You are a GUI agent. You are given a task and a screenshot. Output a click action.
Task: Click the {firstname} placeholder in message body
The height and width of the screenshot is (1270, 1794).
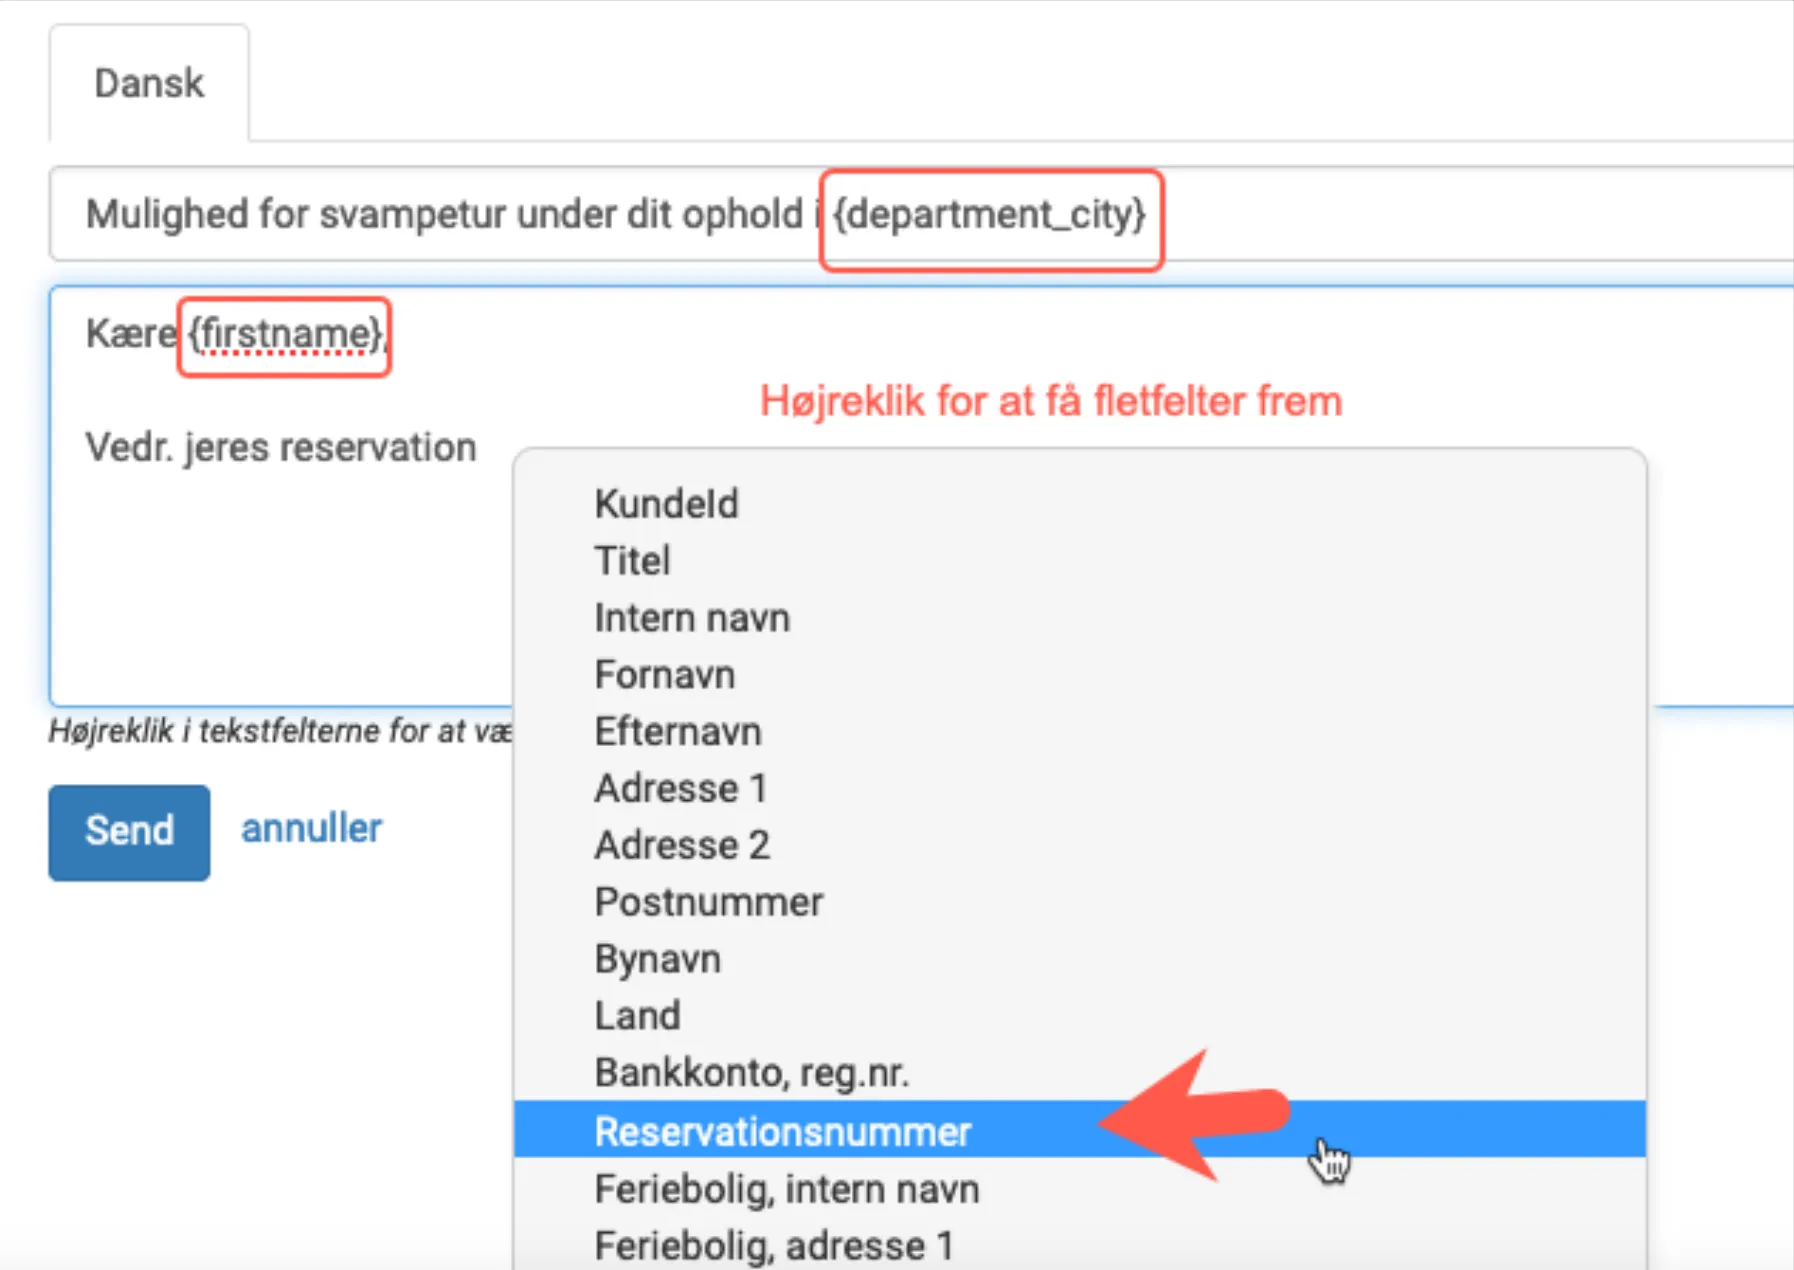point(285,335)
